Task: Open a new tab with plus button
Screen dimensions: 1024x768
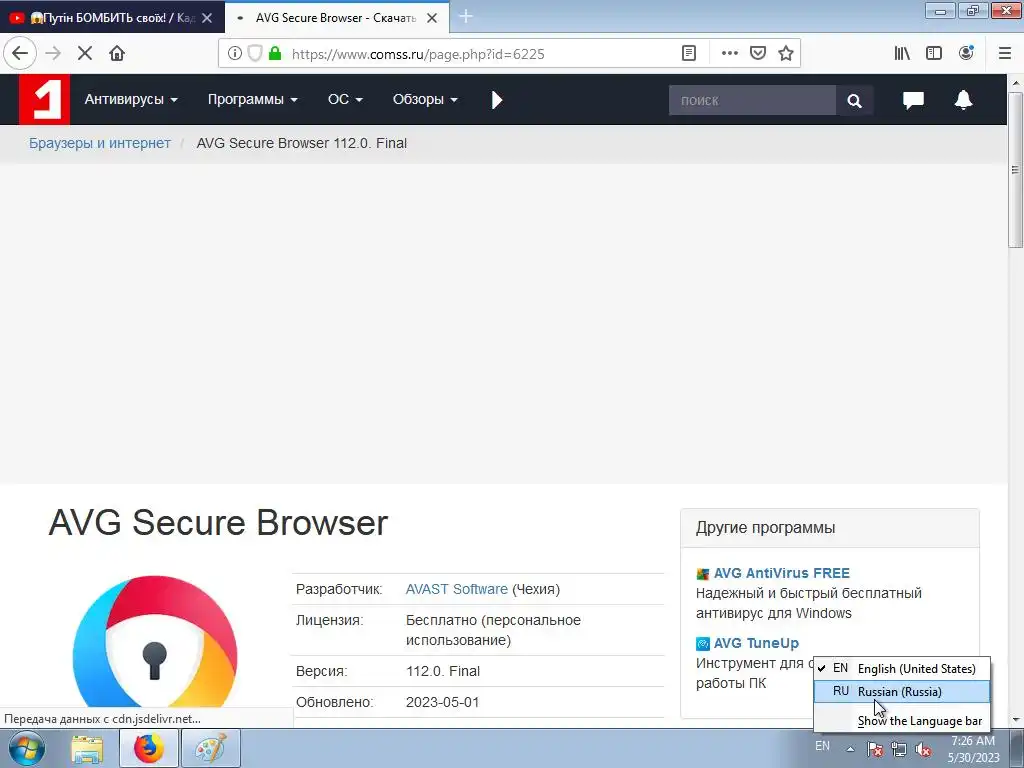Action: tap(466, 16)
